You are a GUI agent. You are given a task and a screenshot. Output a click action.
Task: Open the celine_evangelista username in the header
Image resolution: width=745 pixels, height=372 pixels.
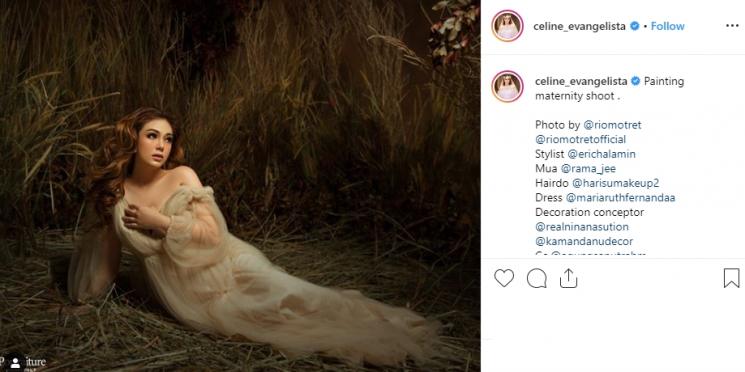(x=580, y=27)
